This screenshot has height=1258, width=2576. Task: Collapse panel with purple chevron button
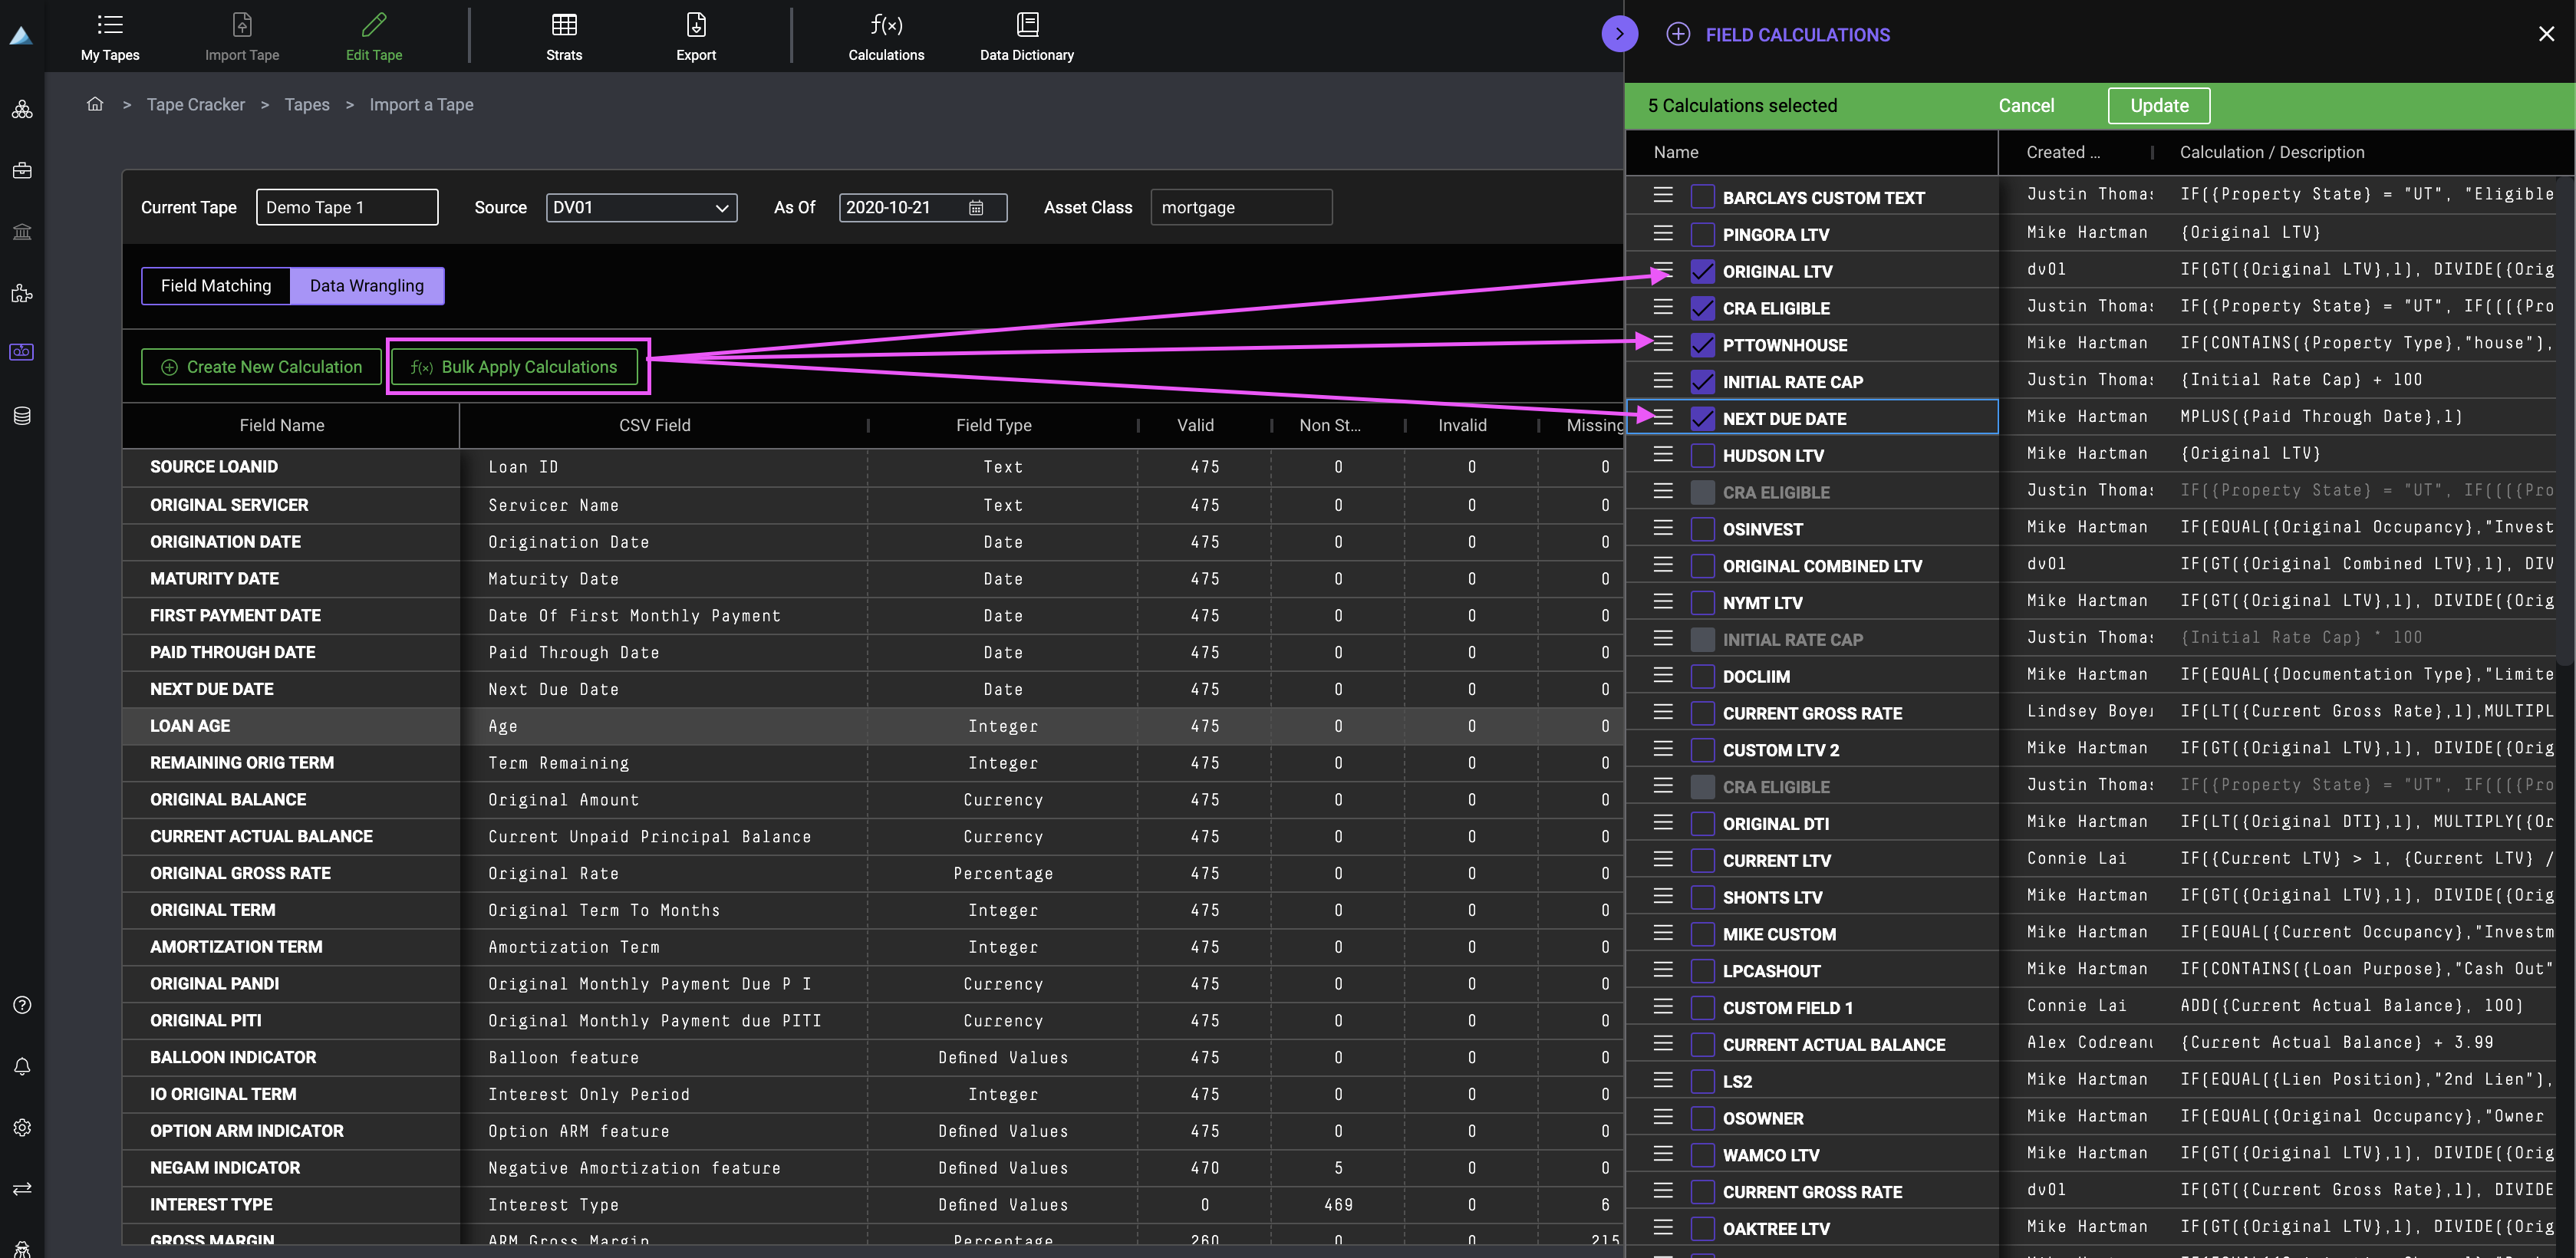1619,34
